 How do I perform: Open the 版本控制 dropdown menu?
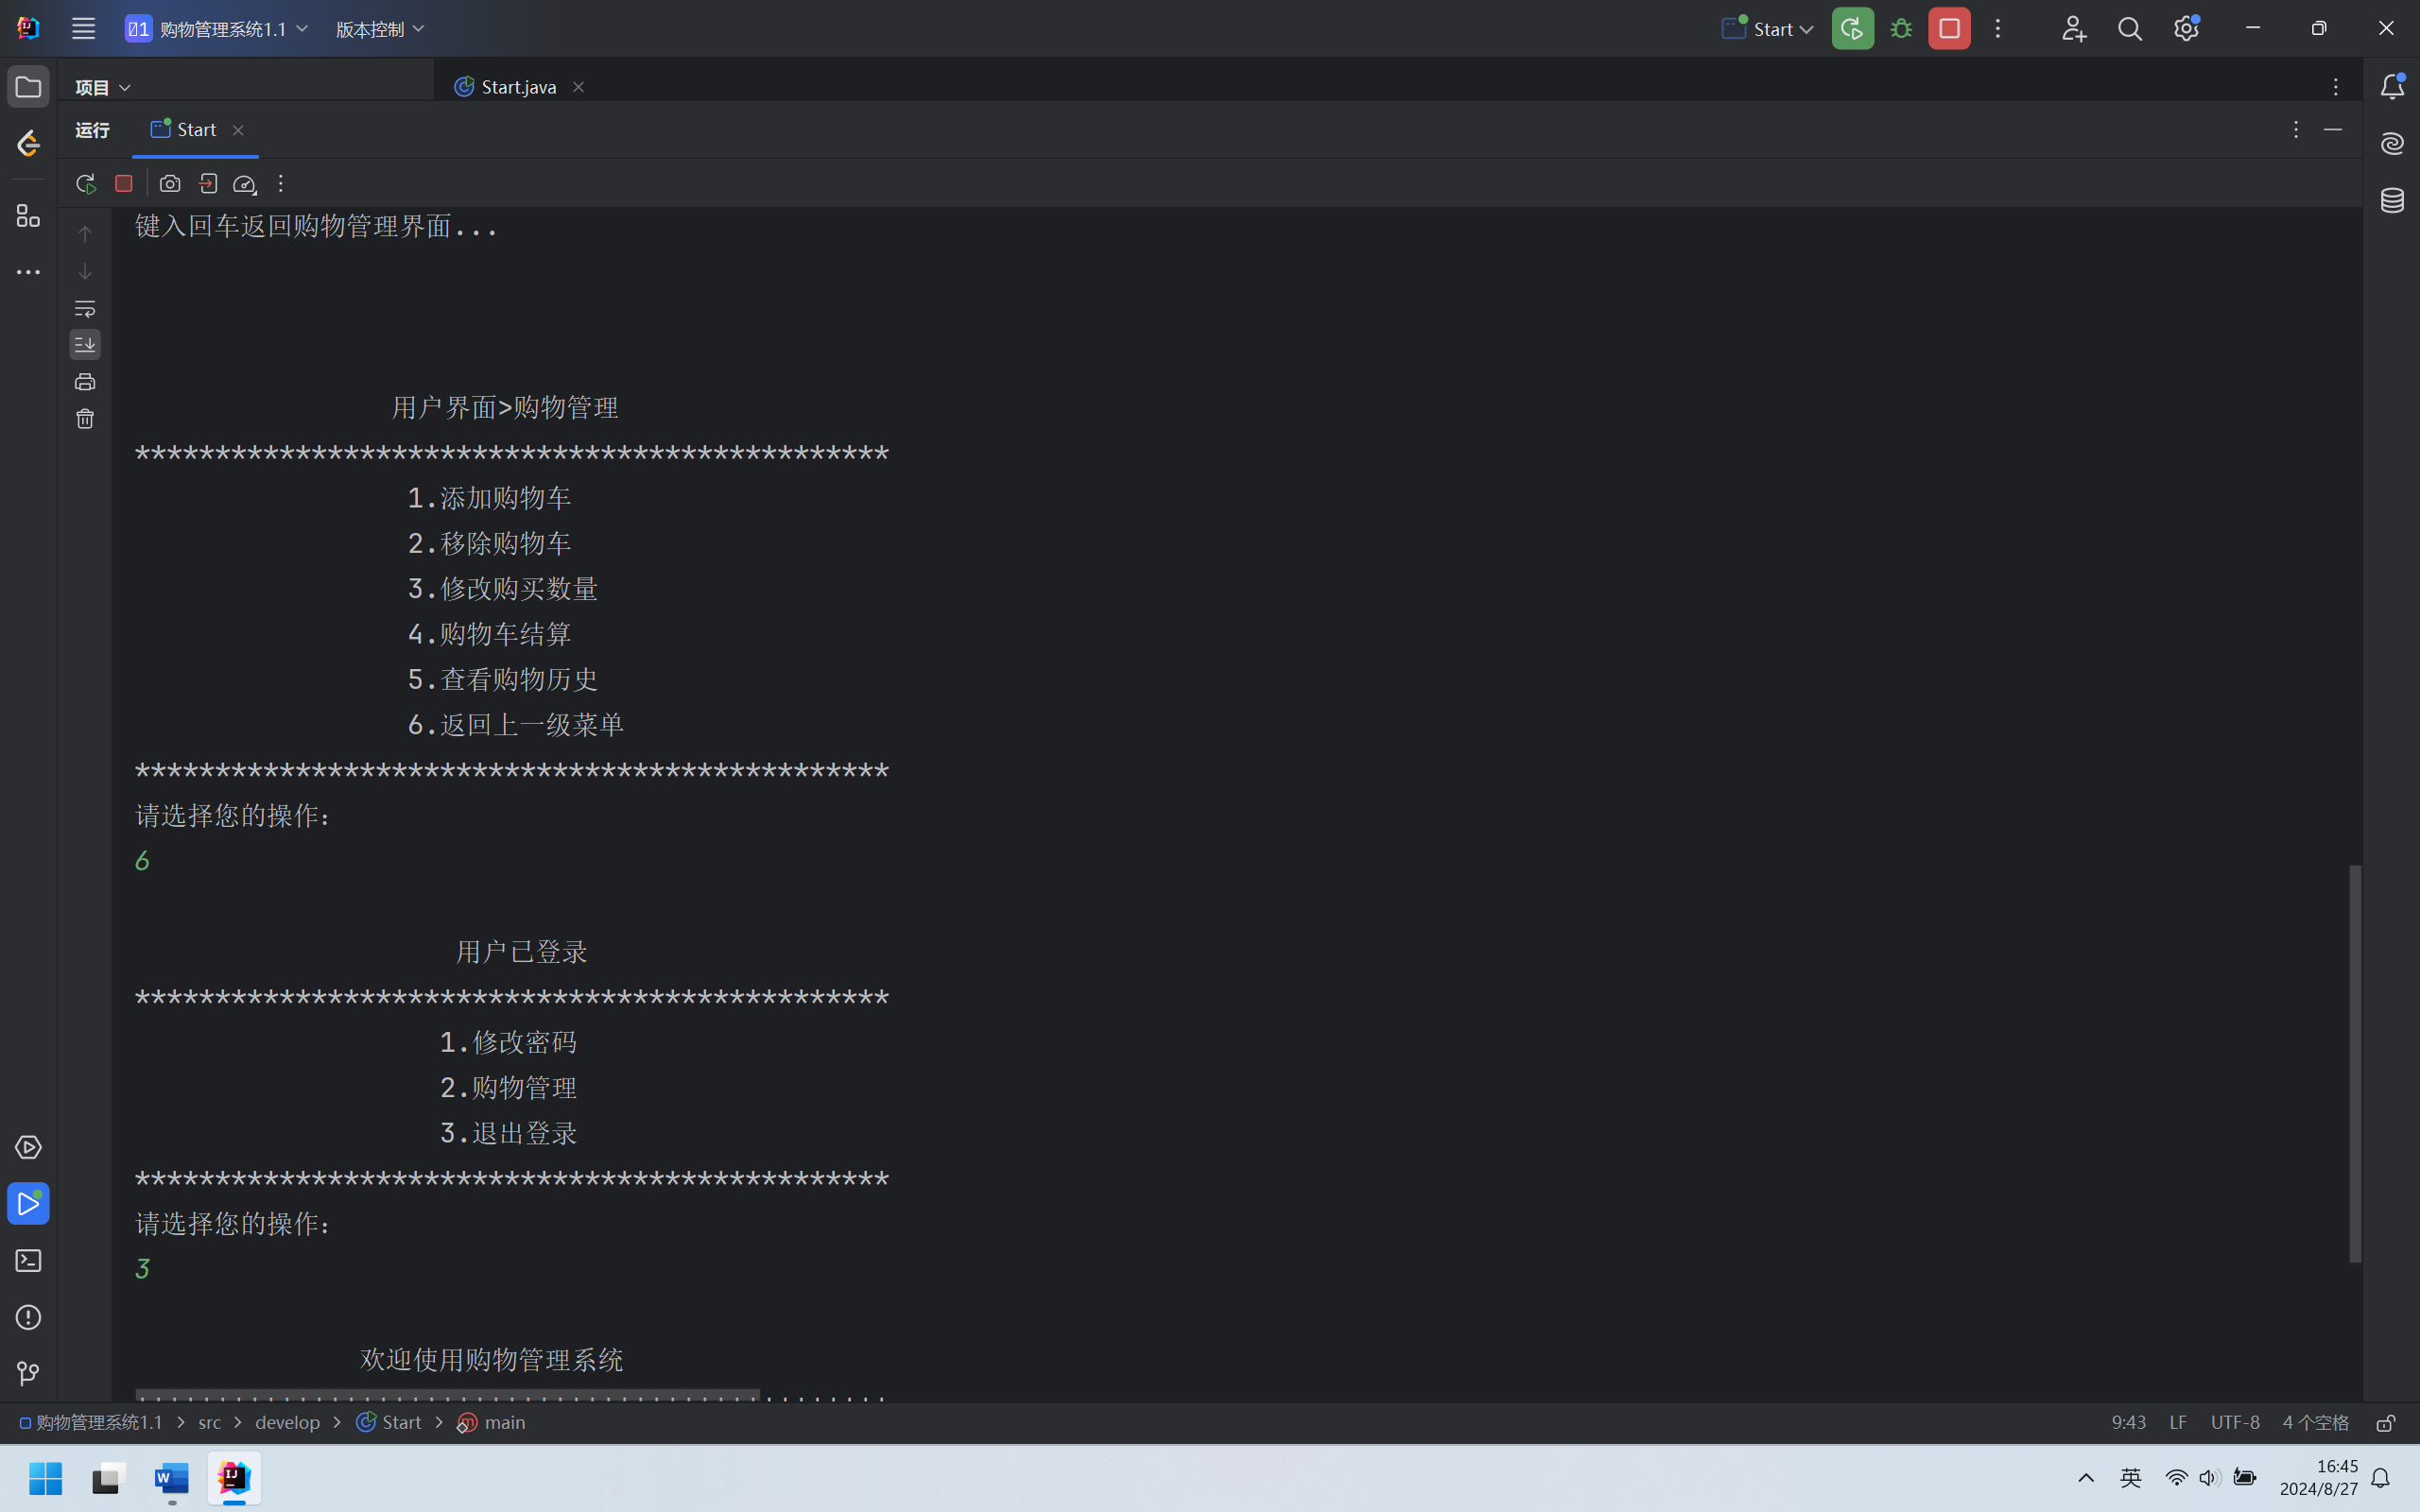pos(380,29)
